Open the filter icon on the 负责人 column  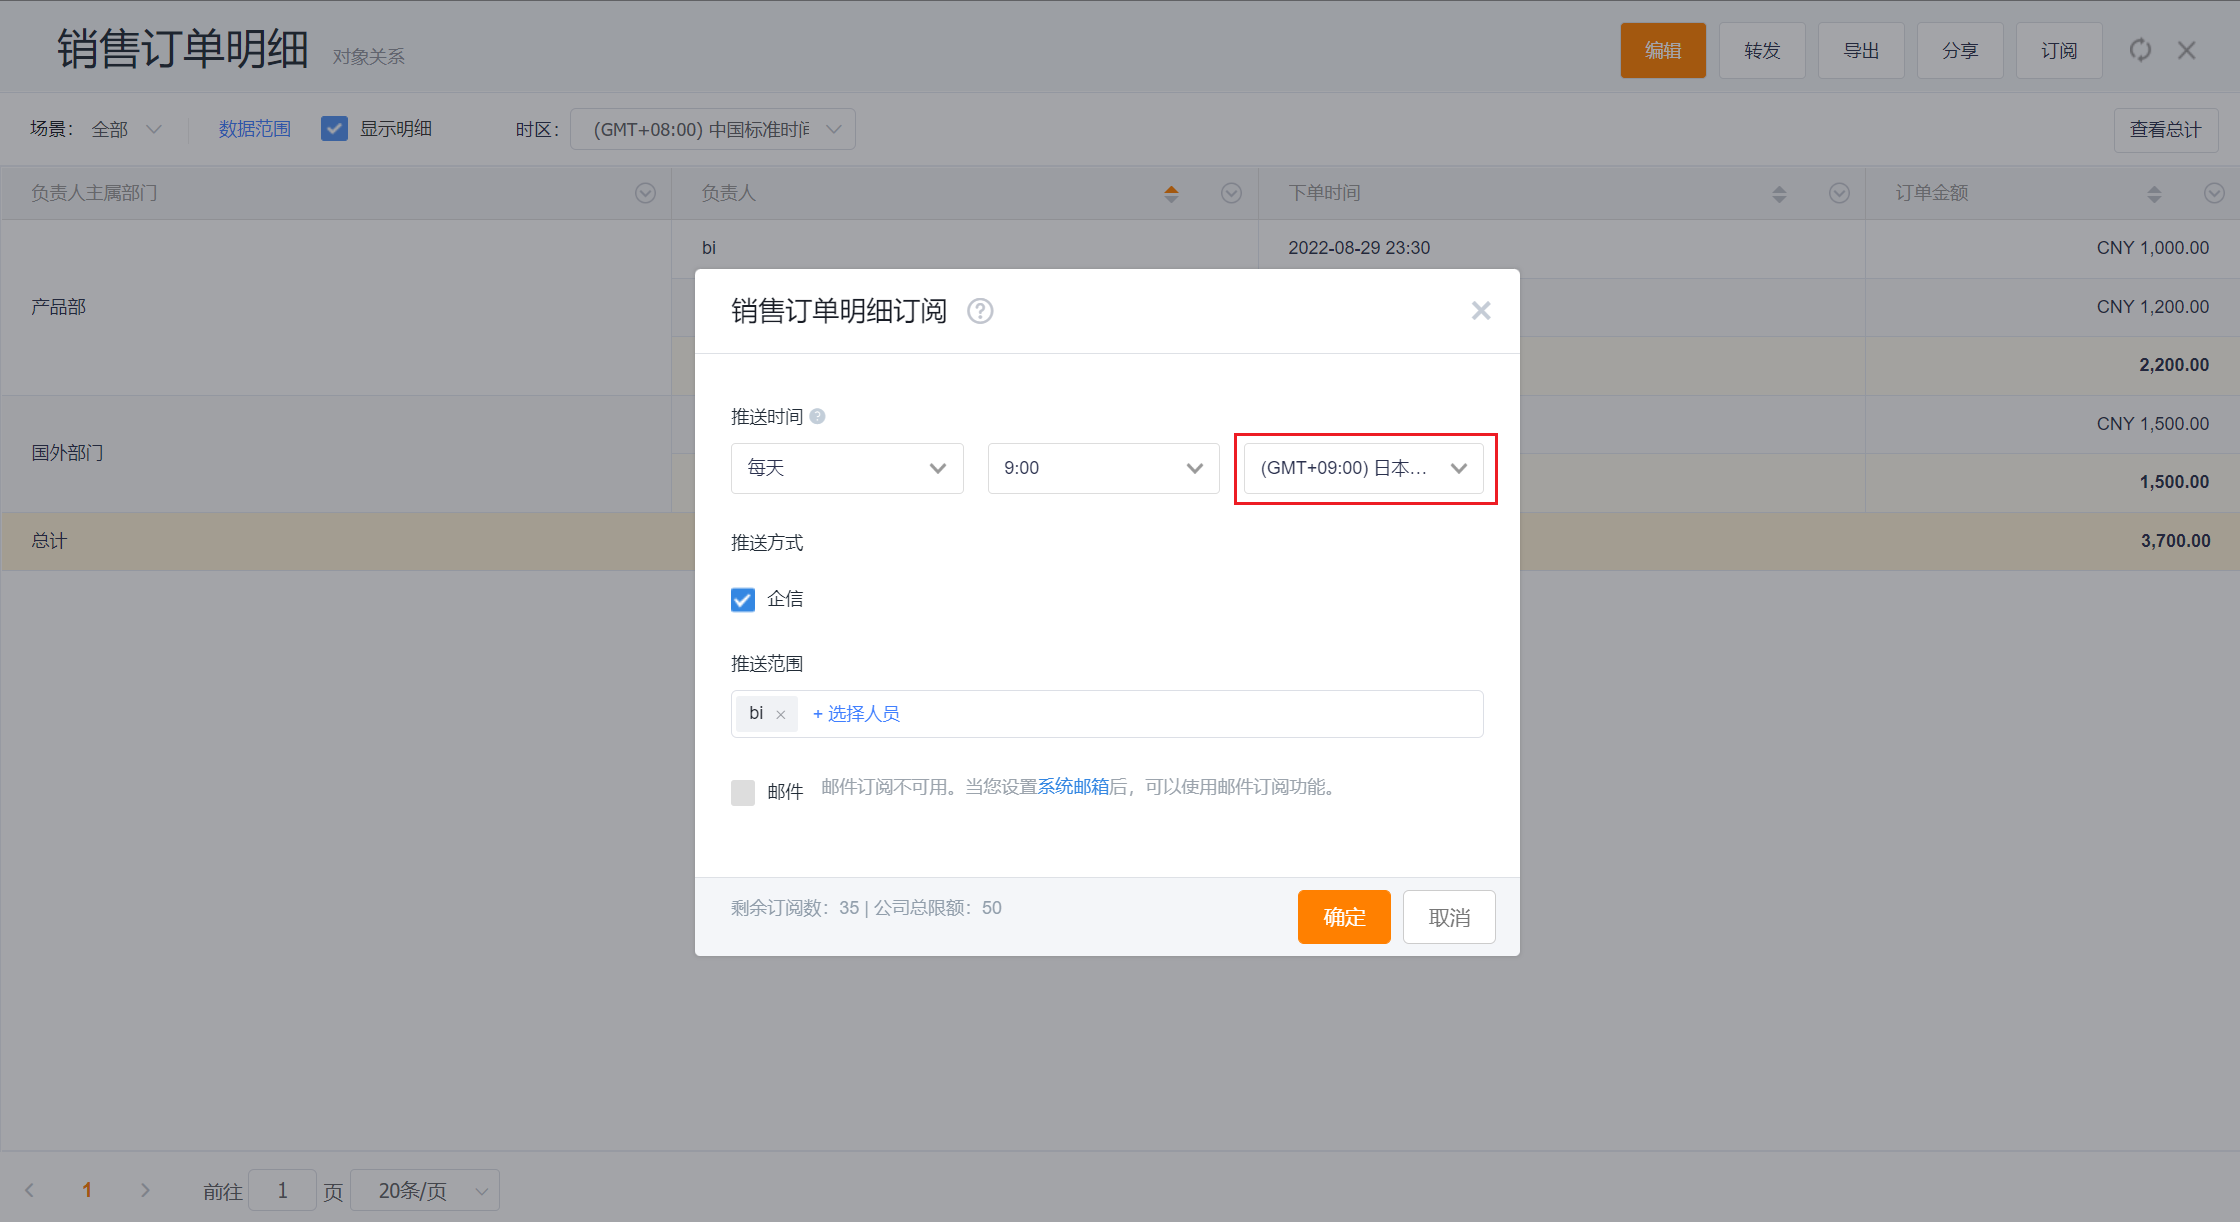(1231, 193)
